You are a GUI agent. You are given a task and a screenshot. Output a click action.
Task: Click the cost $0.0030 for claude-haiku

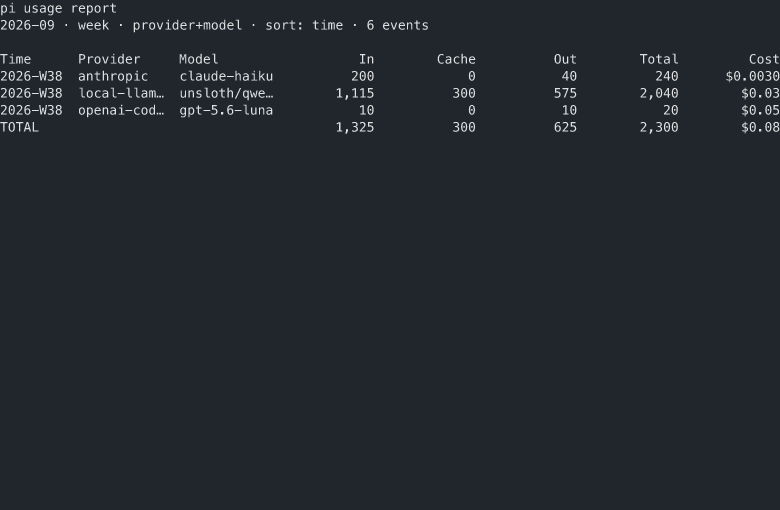click(753, 76)
